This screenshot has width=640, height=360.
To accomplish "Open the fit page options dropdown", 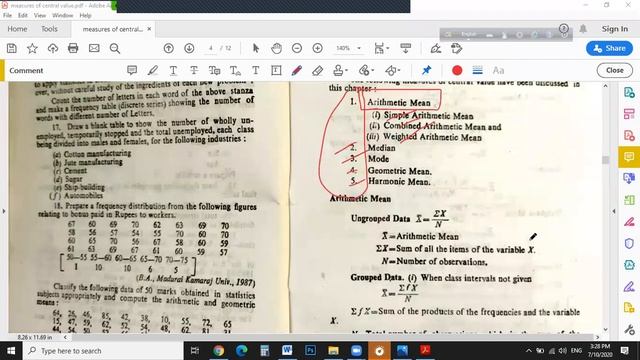I will [x=382, y=49].
